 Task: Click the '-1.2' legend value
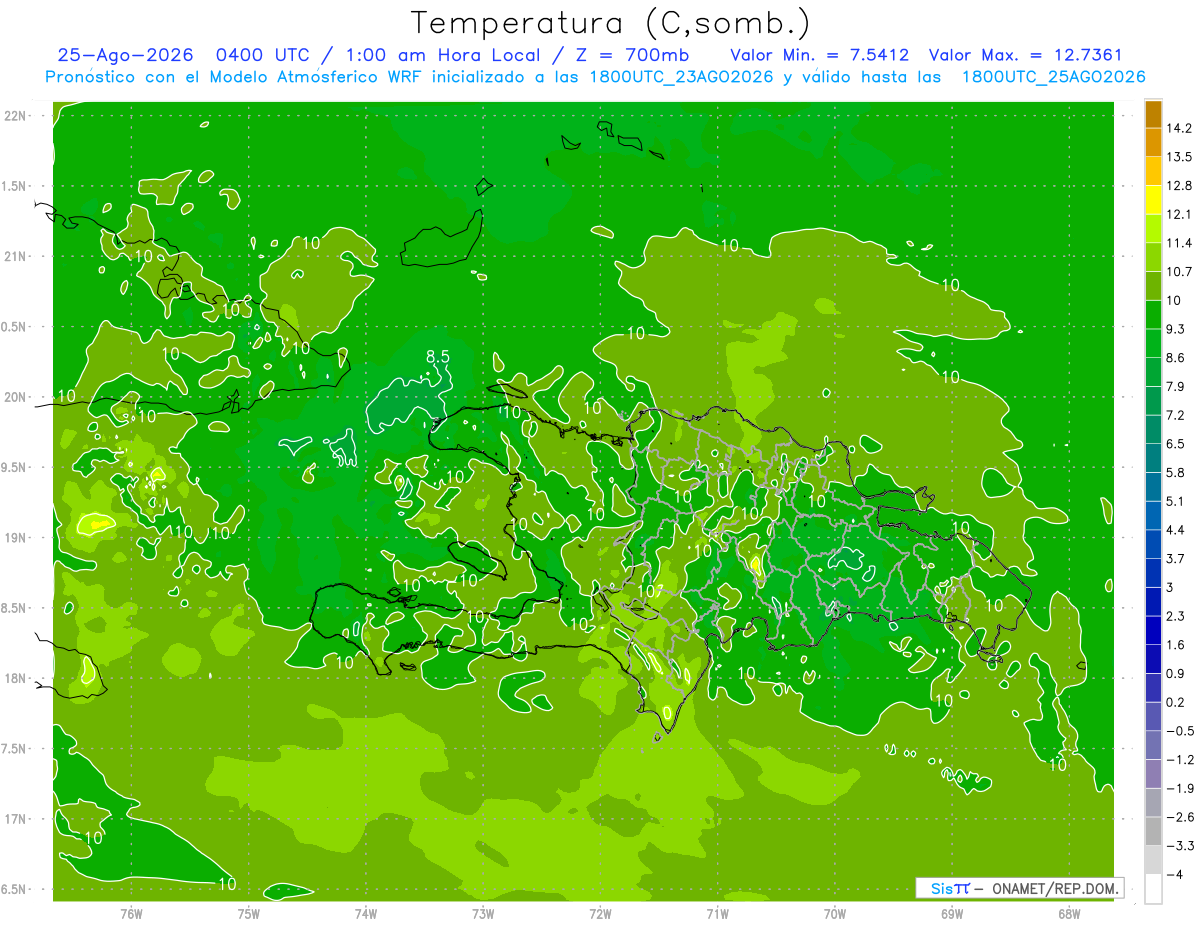point(1179,759)
